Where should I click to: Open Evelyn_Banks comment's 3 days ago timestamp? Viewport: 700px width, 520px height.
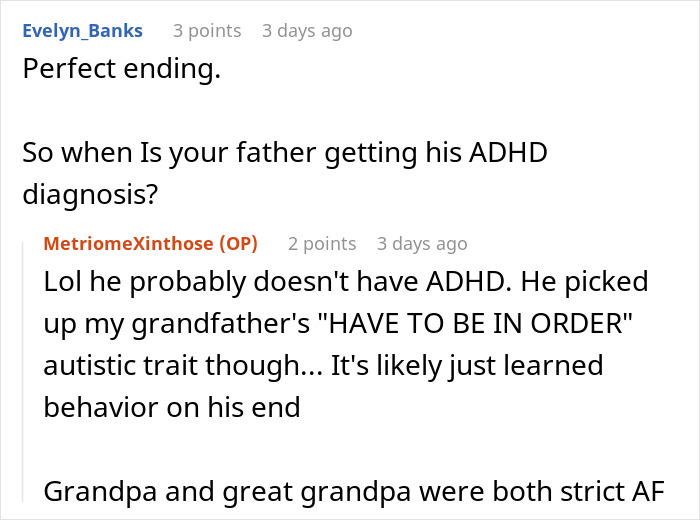point(307,31)
